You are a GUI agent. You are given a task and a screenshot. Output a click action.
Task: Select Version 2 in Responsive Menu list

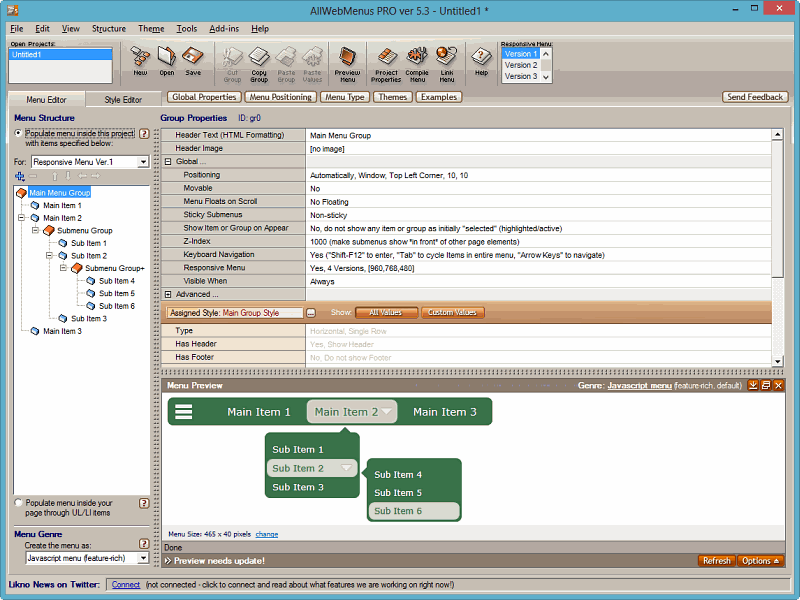pyautogui.click(x=520, y=65)
